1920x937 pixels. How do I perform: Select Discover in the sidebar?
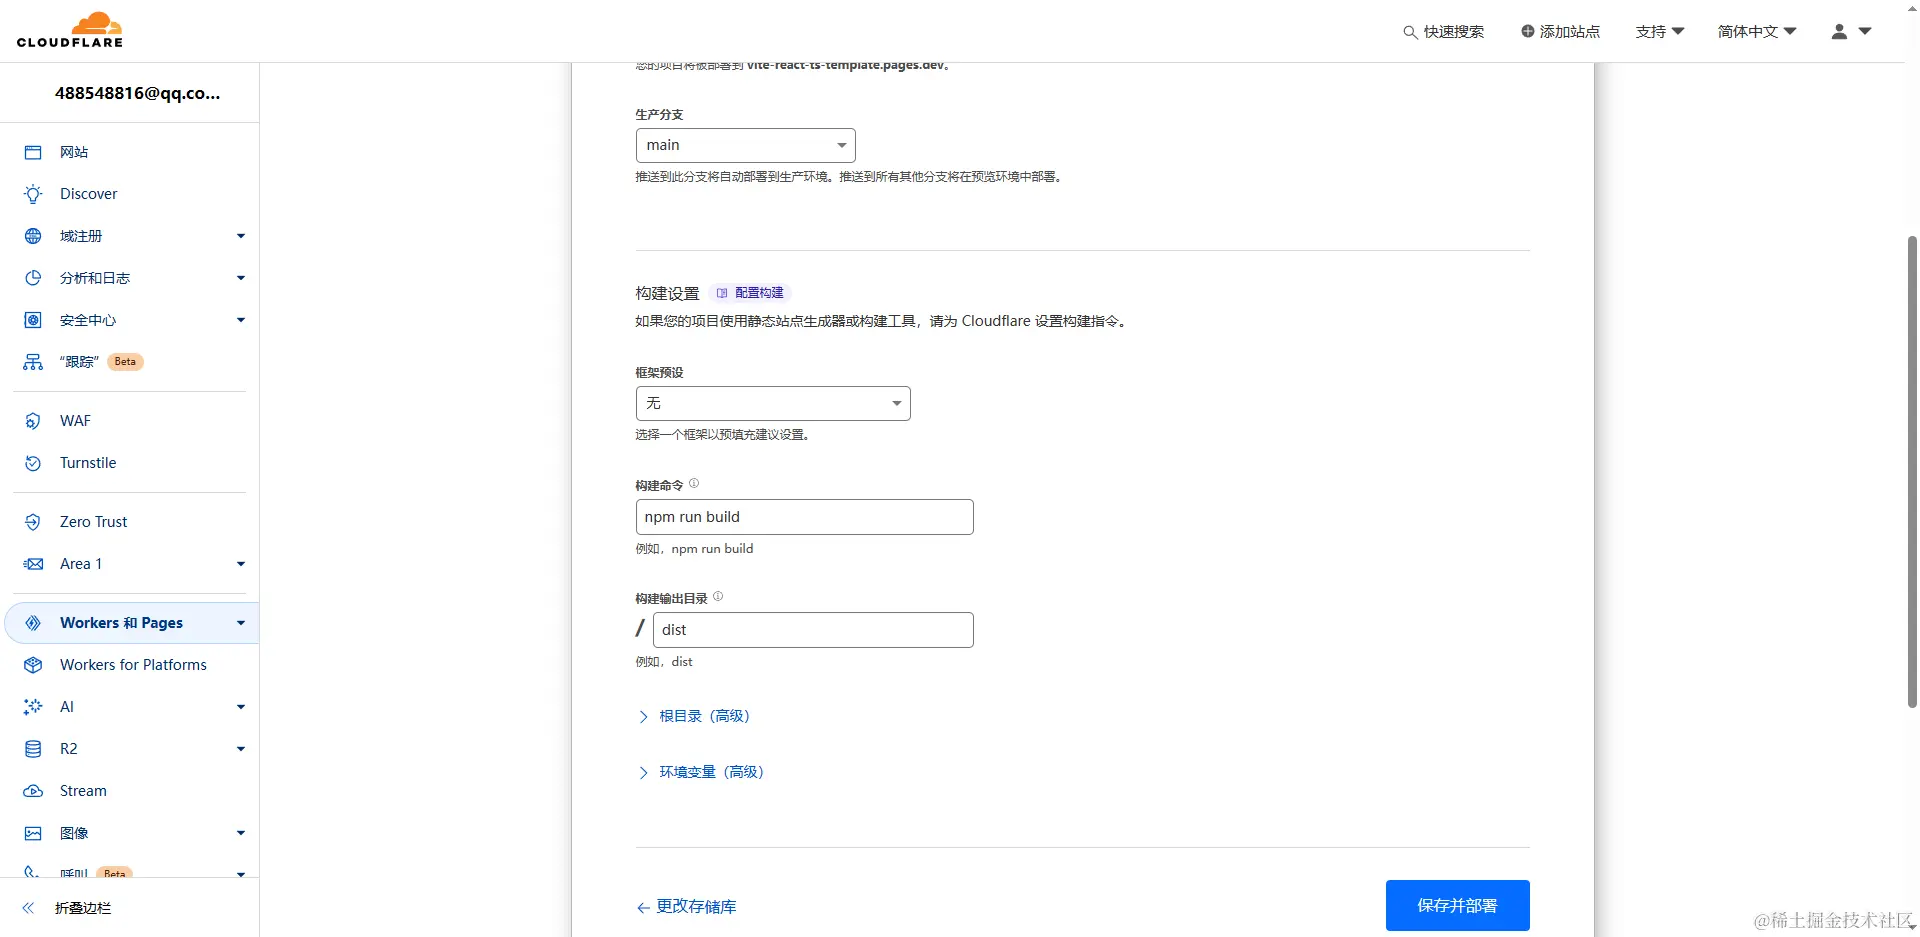point(88,194)
